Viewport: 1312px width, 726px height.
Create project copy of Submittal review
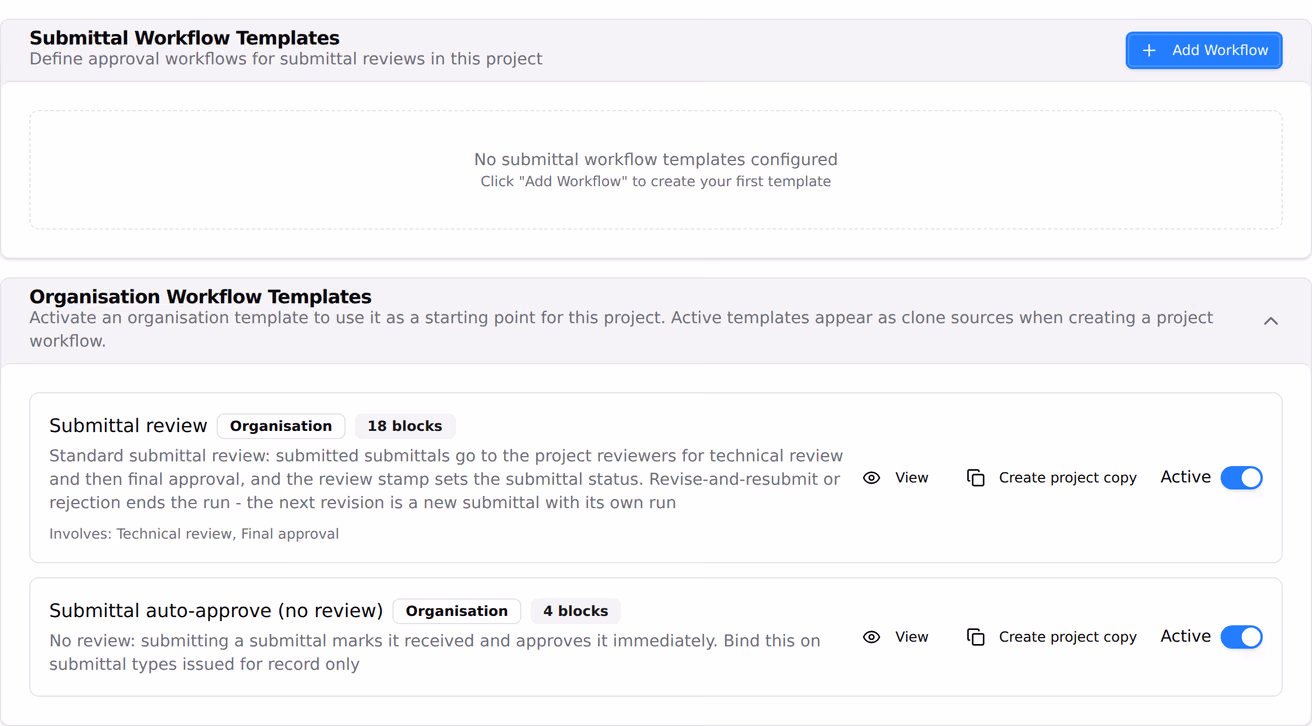(1052, 478)
